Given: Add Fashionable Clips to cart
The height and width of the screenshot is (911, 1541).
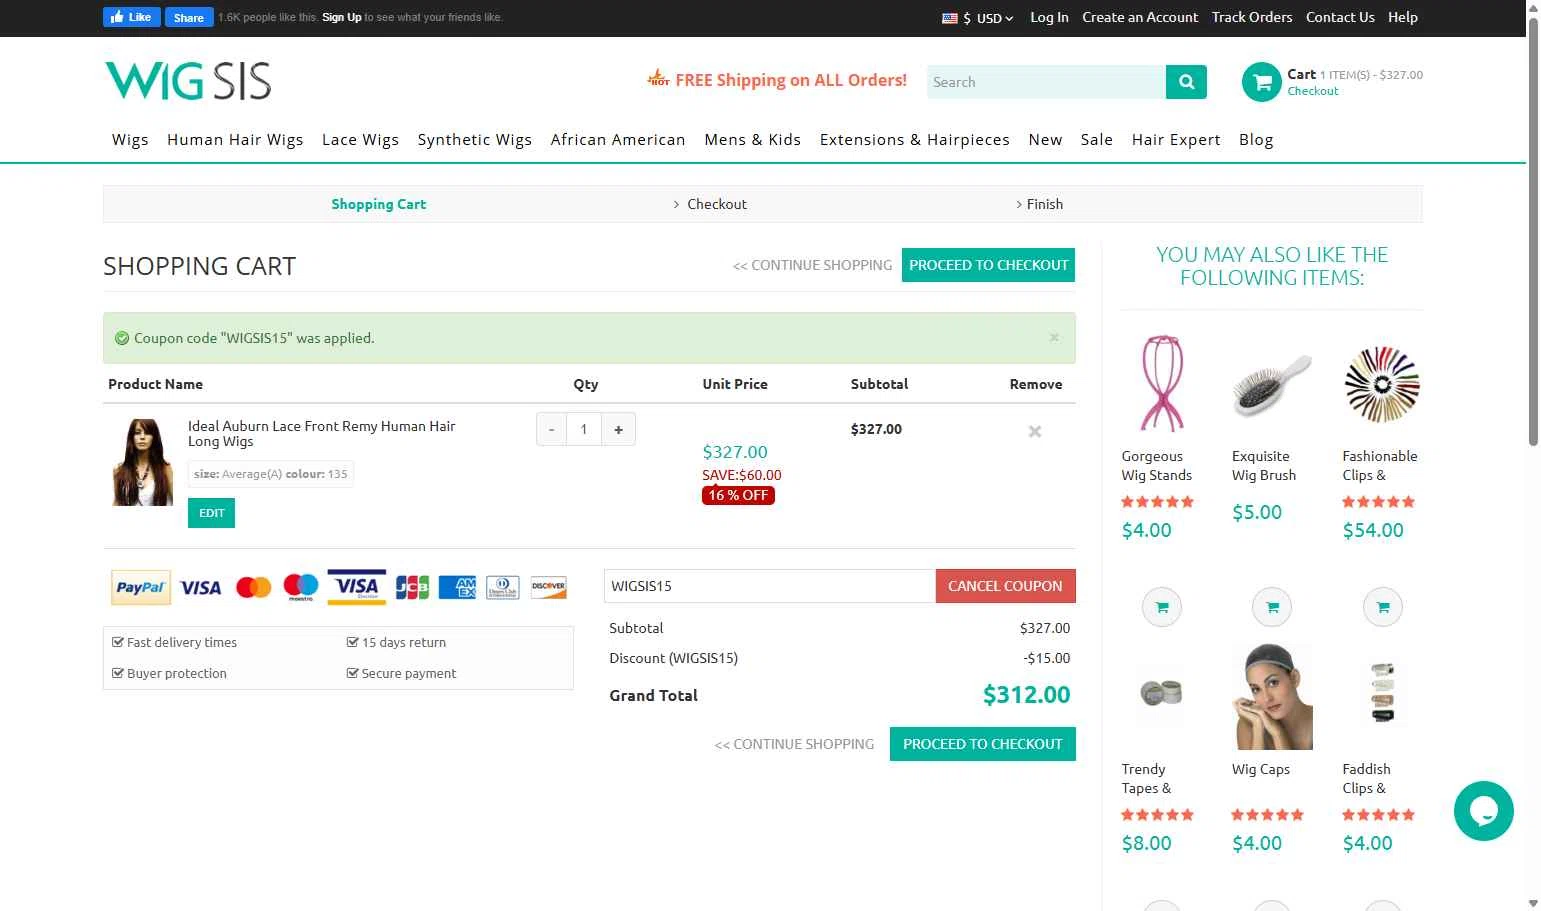Looking at the screenshot, I should (1383, 607).
